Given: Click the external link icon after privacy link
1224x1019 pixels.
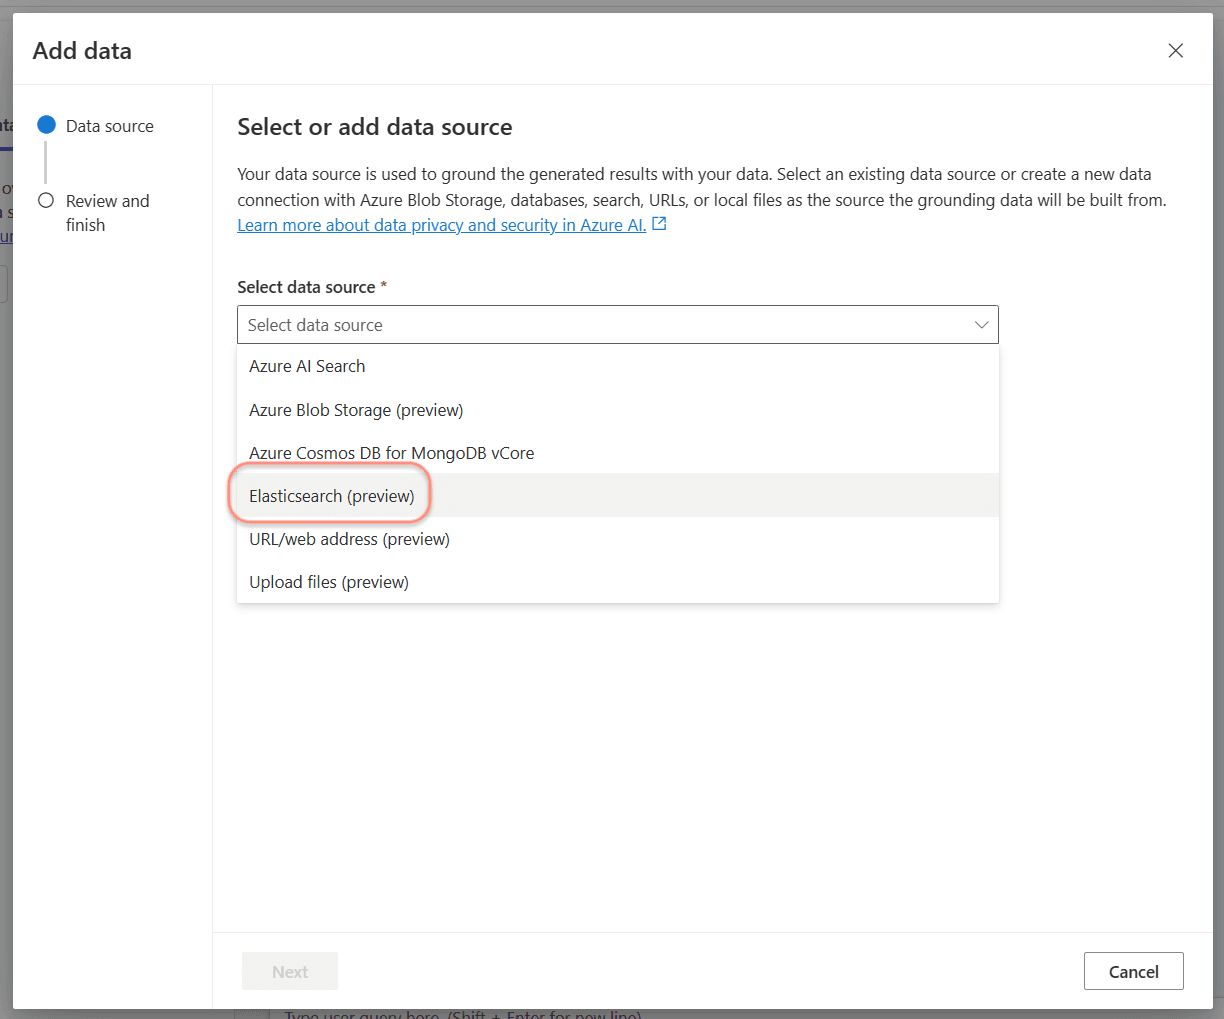Looking at the screenshot, I should click(659, 223).
